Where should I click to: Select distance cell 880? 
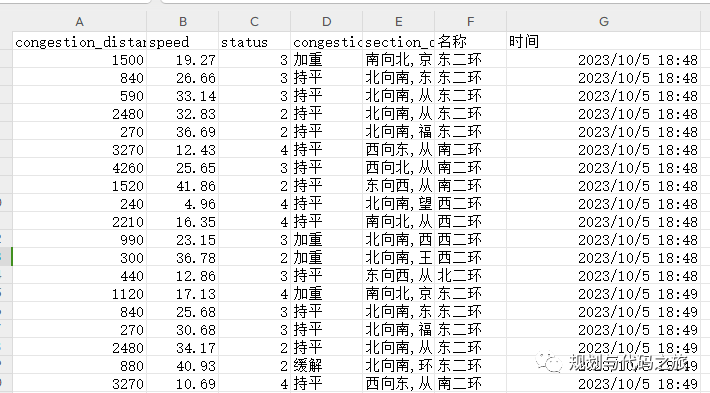(79, 366)
